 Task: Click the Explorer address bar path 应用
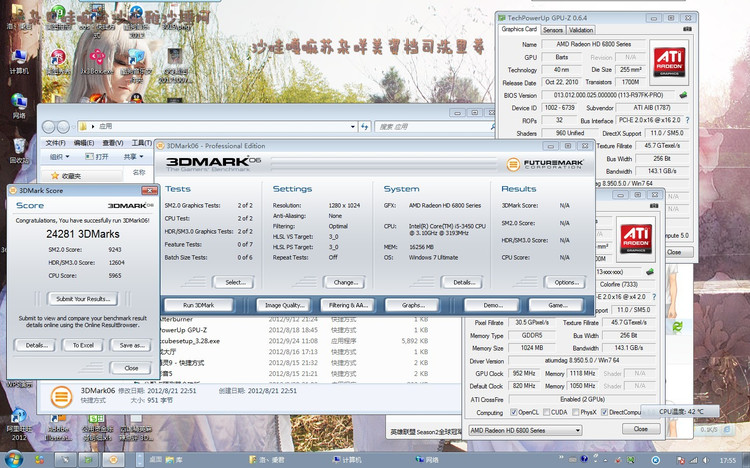point(105,126)
